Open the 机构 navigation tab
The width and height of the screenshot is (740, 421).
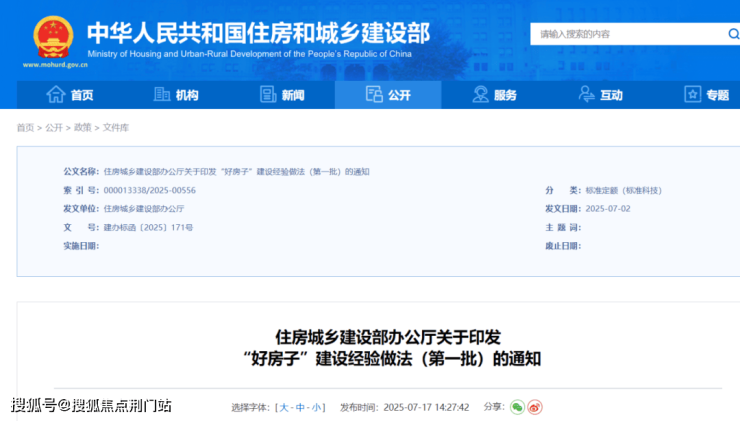[x=176, y=95]
